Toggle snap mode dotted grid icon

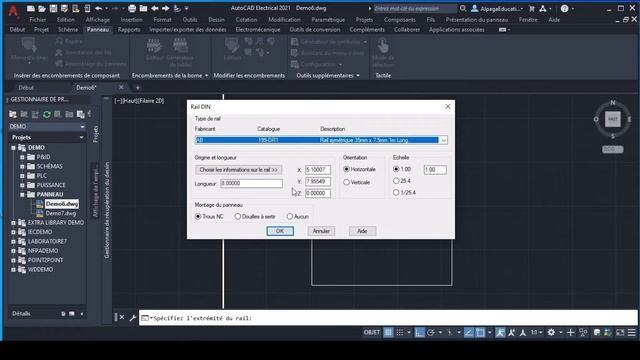coord(400,333)
